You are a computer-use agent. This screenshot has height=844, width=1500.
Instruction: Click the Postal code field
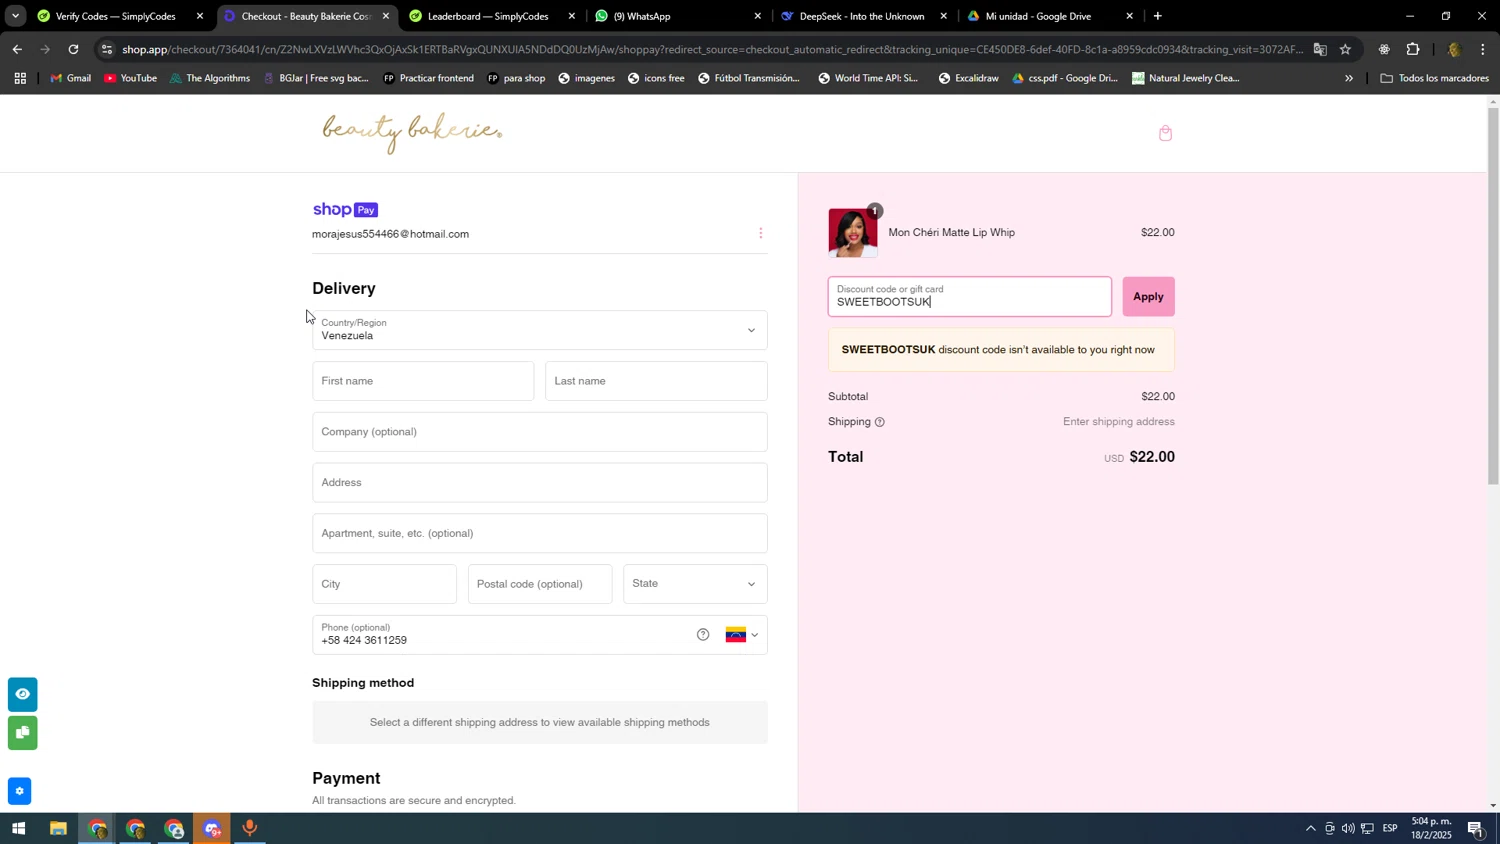[x=540, y=584]
